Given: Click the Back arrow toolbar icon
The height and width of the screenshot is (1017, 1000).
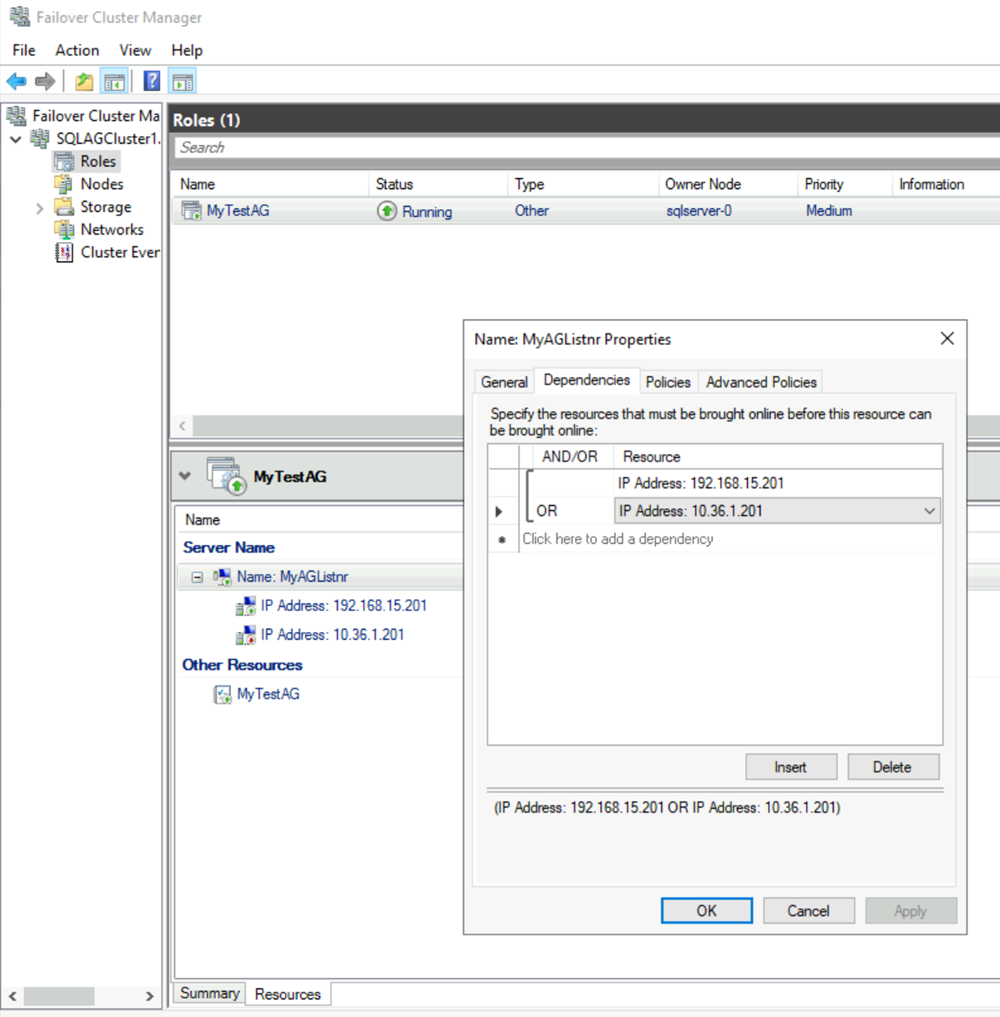Looking at the screenshot, I should pyautogui.click(x=16, y=82).
